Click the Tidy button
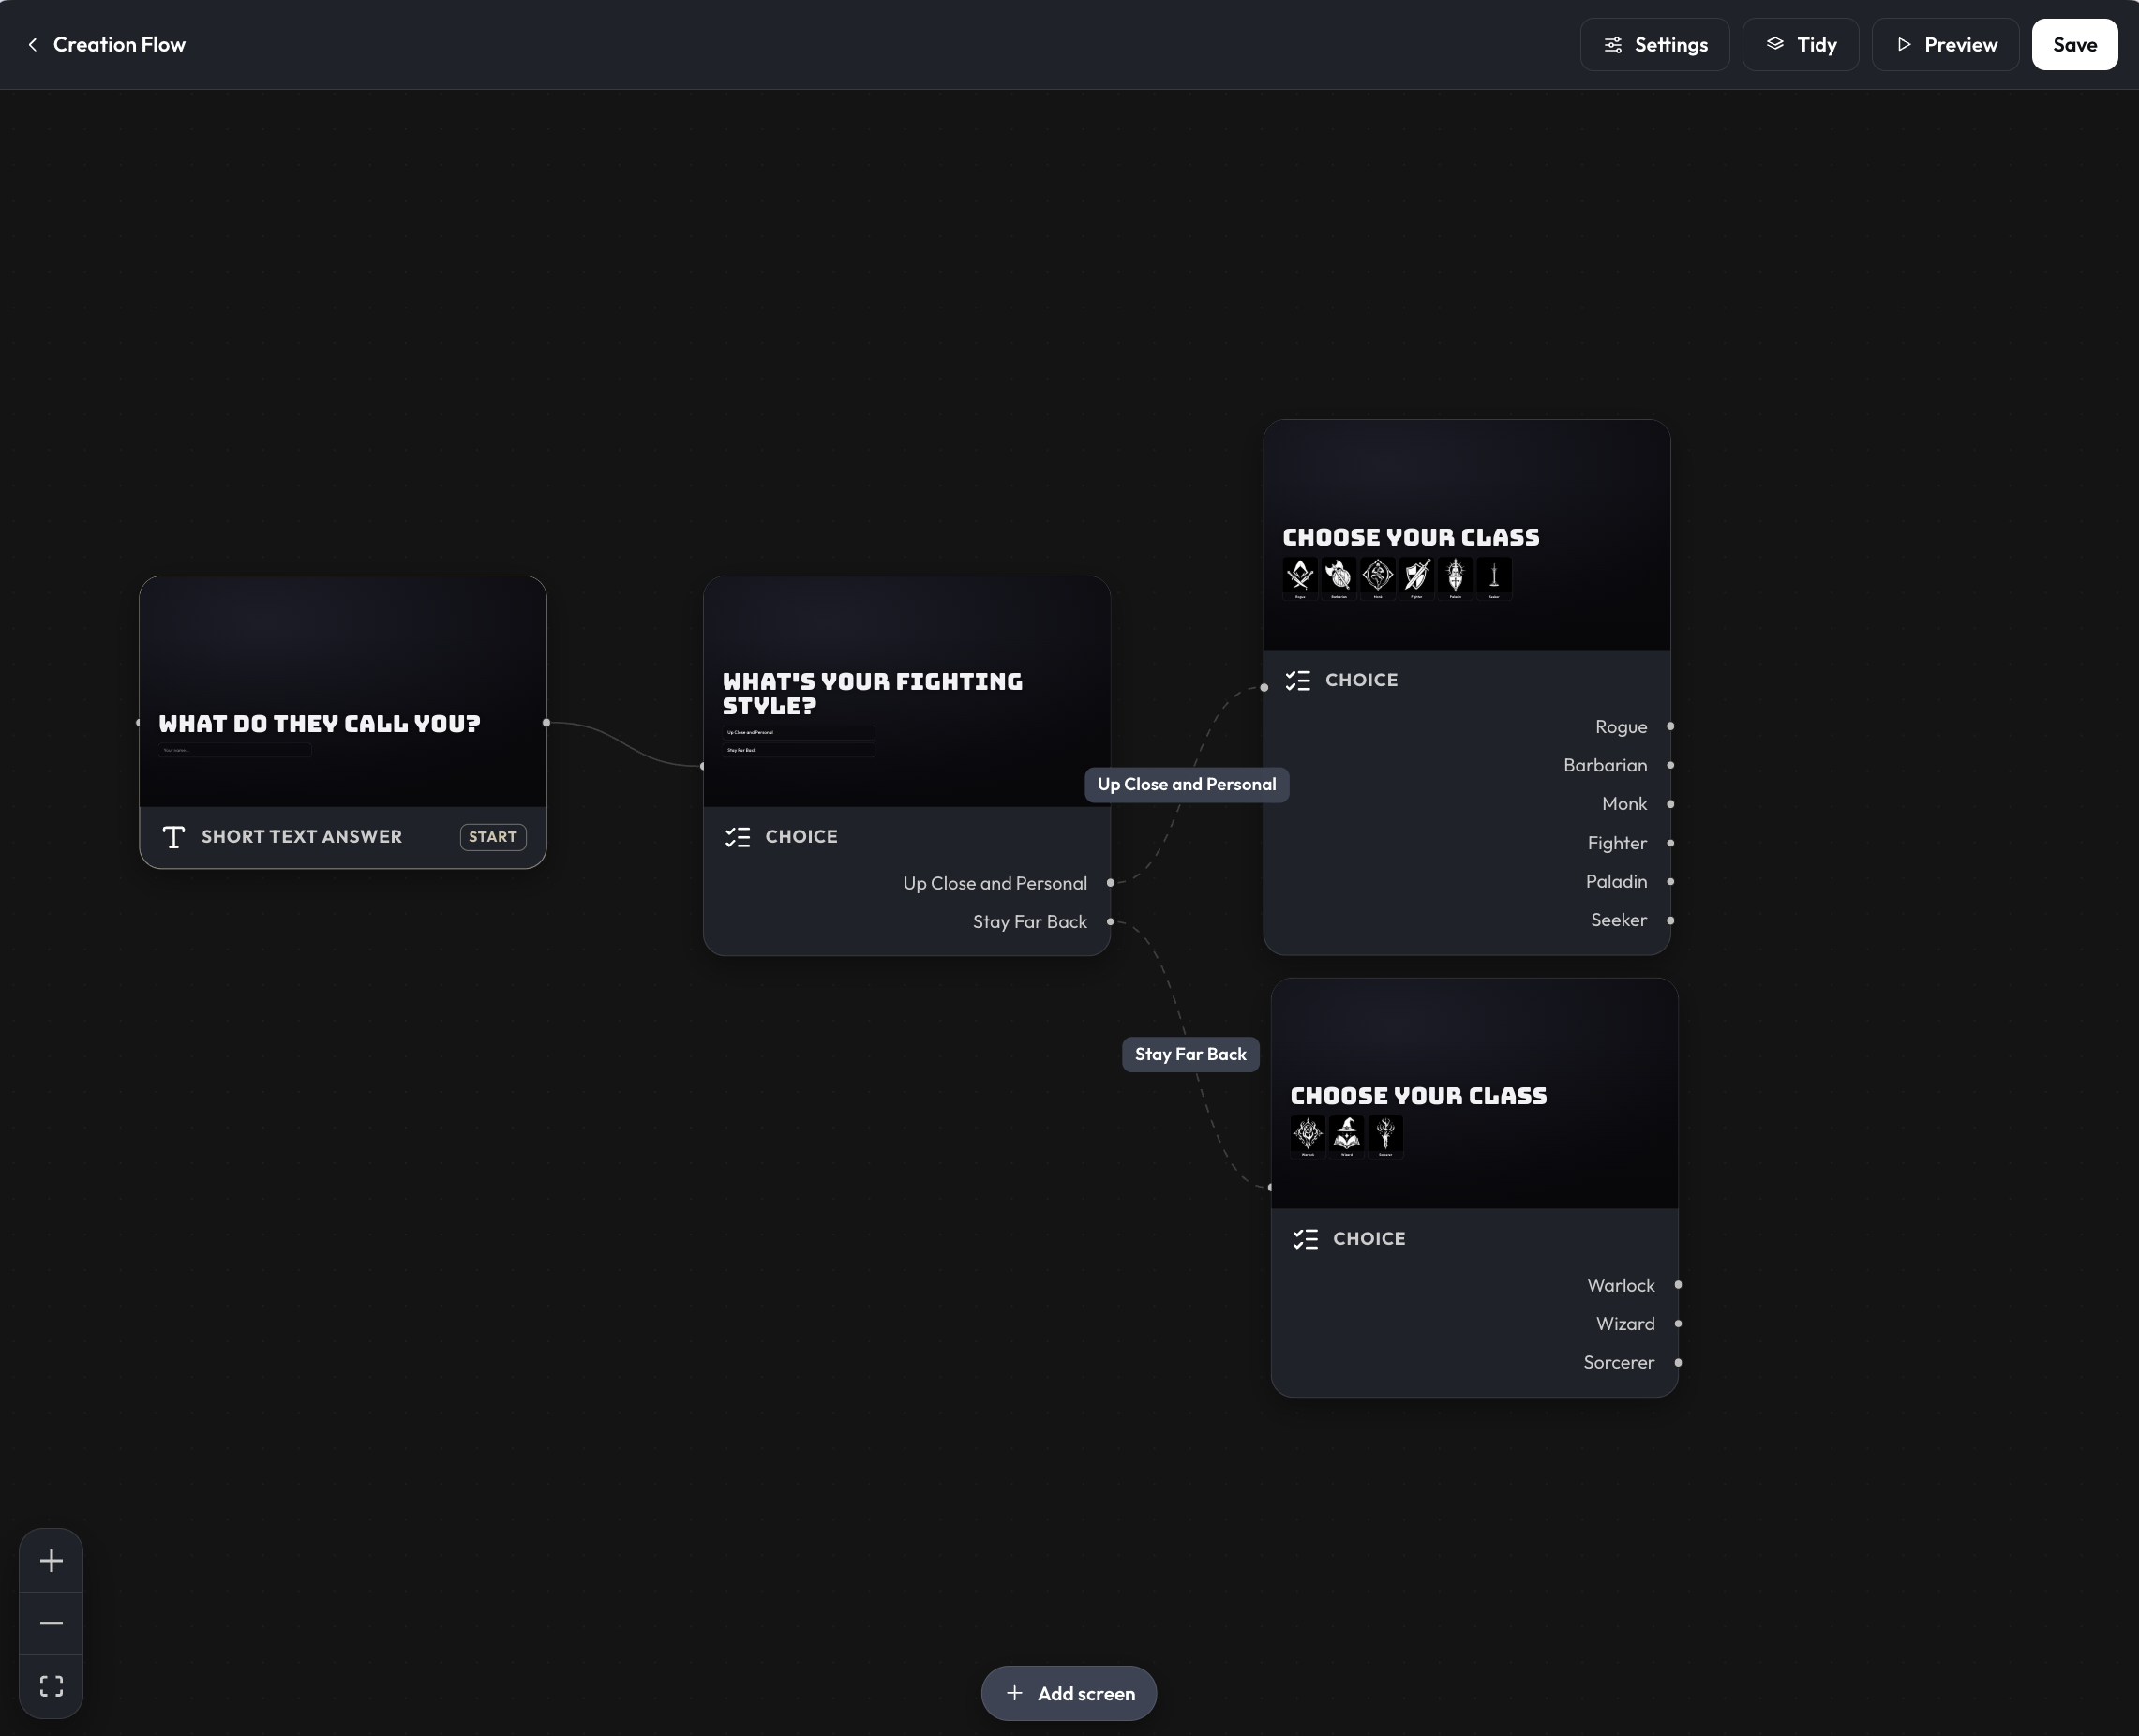Viewport: 2139px width, 1736px height. click(x=1800, y=45)
